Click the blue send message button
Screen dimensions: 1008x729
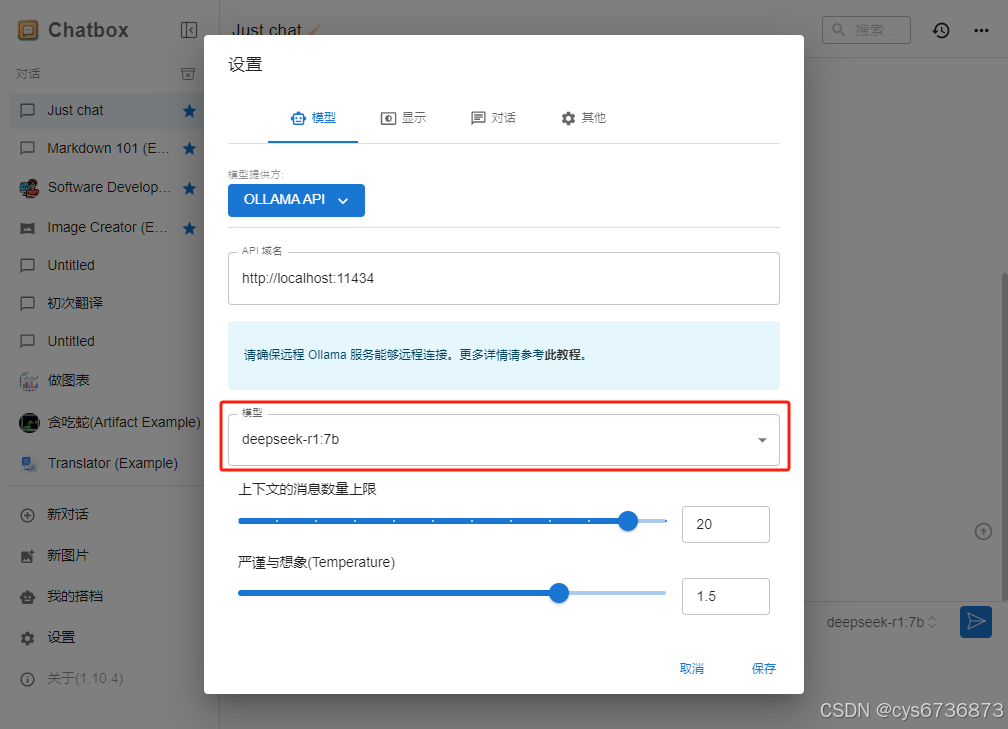(976, 622)
